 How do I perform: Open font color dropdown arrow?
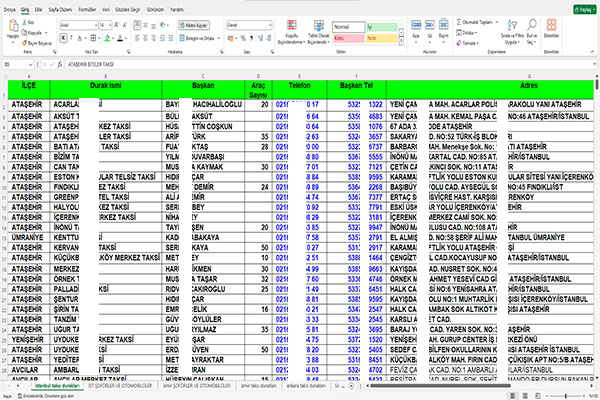pos(126,38)
